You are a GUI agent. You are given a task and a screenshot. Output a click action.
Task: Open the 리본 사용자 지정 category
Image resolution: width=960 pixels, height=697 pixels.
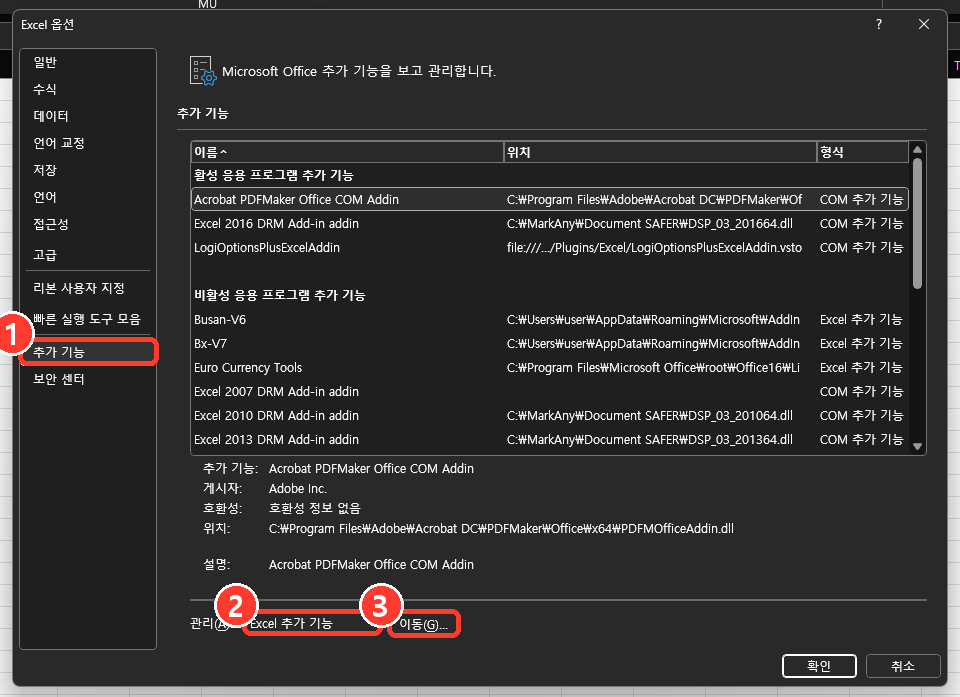coord(88,288)
